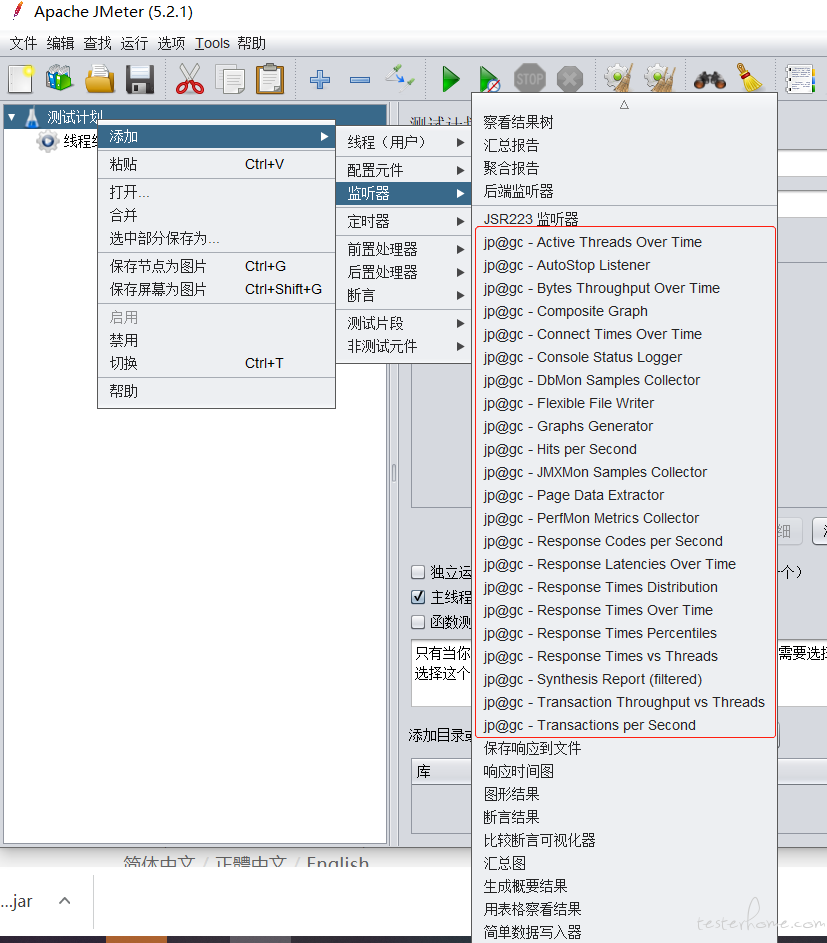Image resolution: width=827 pixels, height=943 pixels.
Task: Click the test plan flask icon
Action: pos(32,116)
